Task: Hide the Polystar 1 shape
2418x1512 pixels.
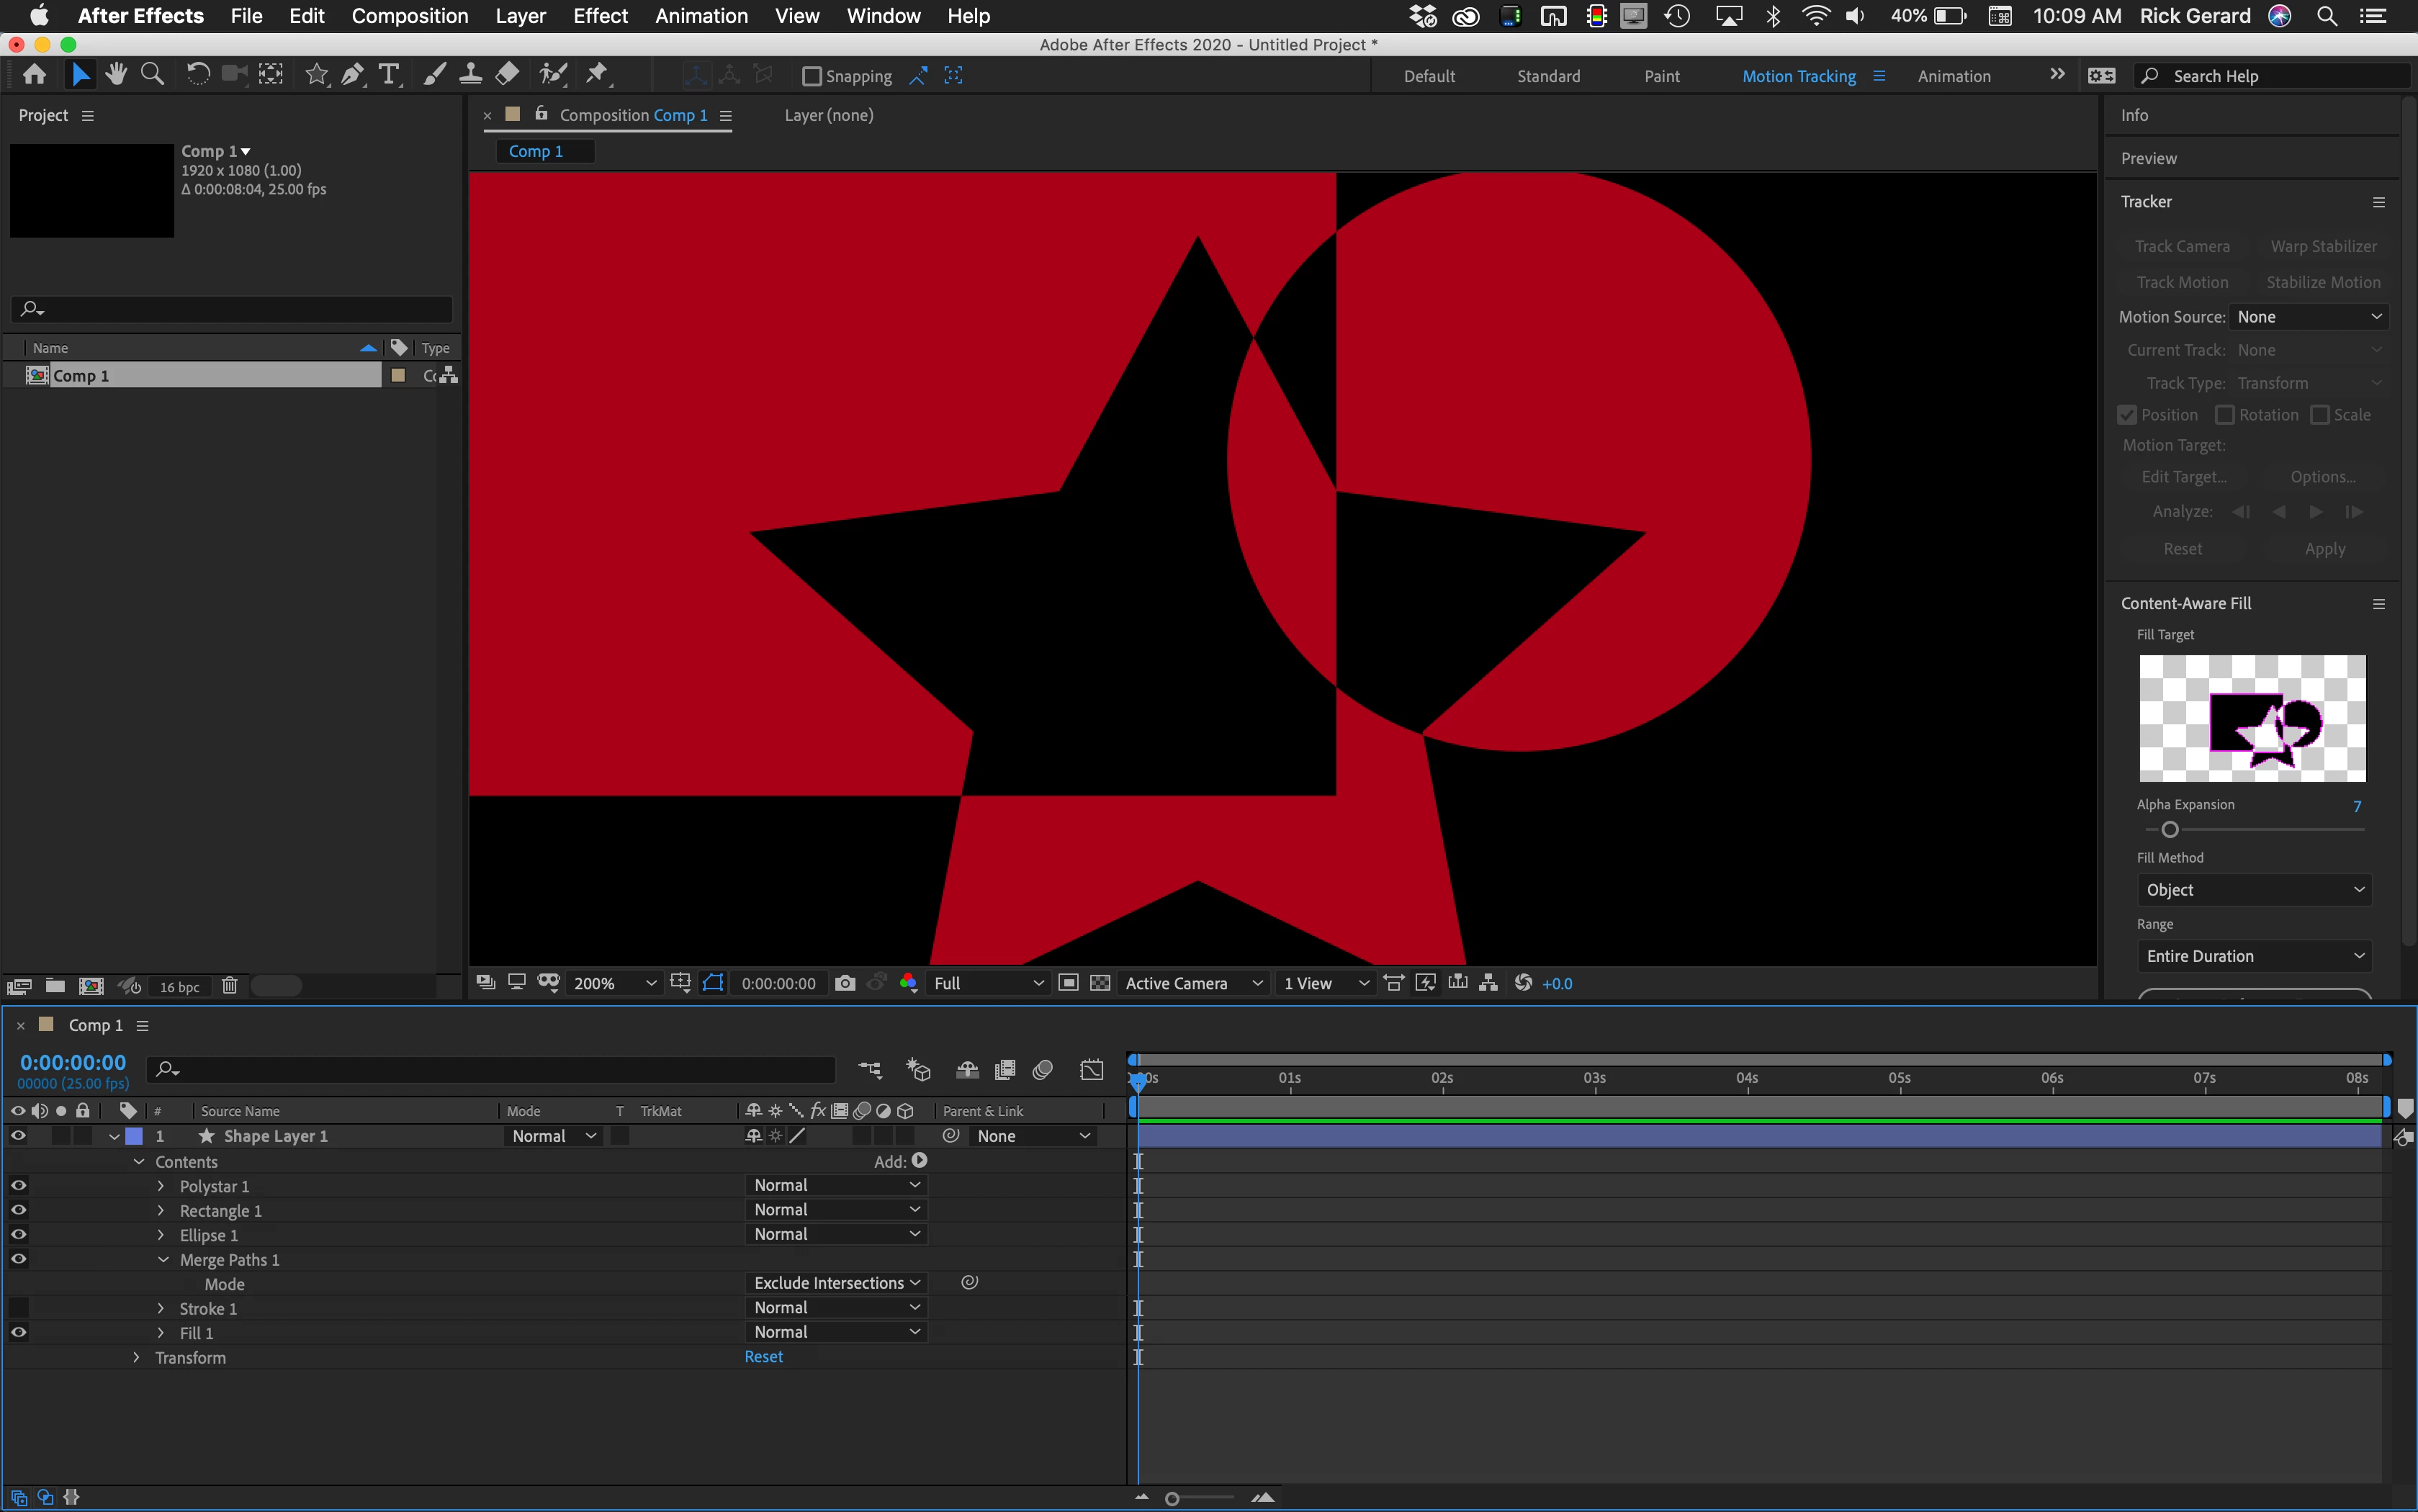Action: coord(18,1186)
